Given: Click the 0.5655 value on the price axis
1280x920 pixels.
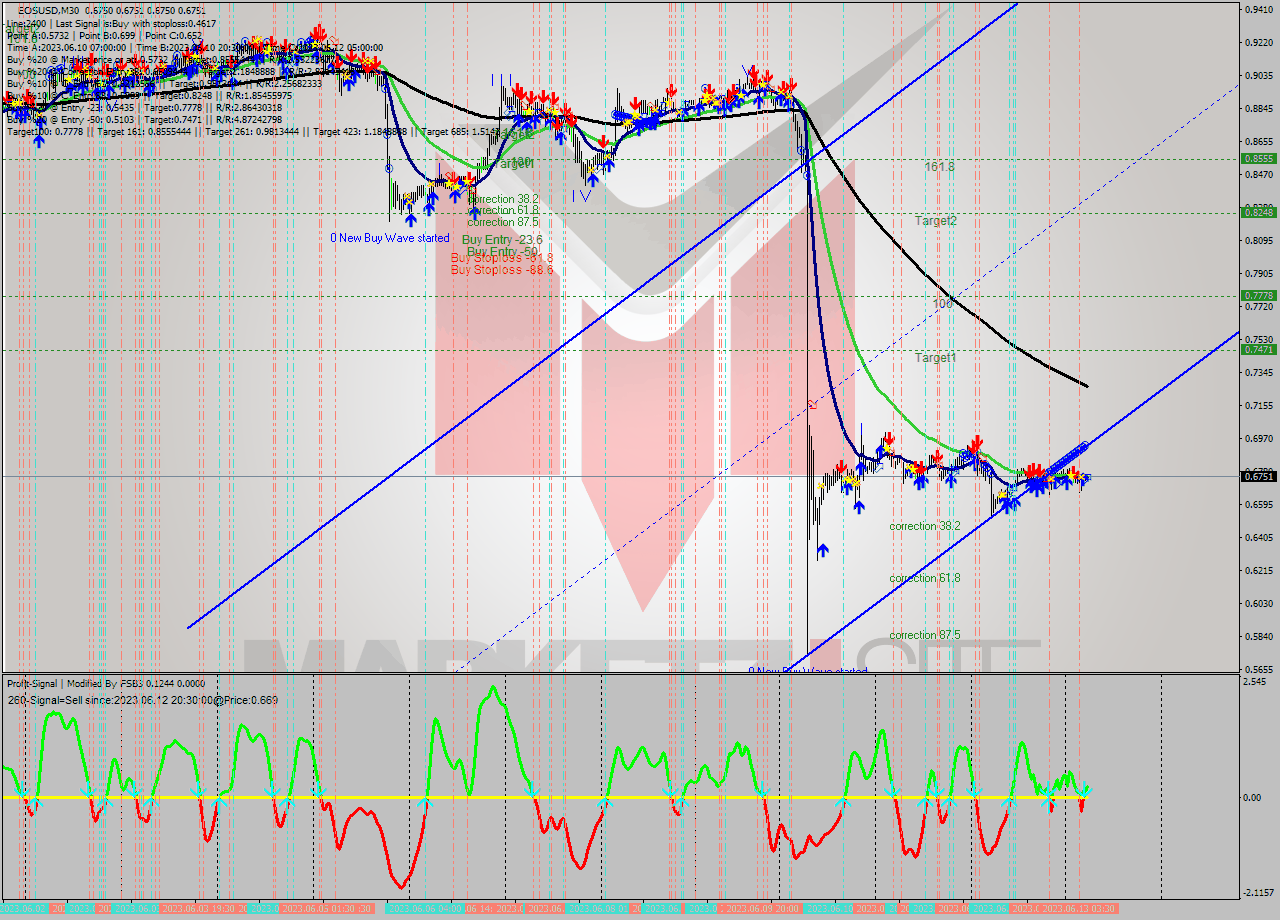Looking at the screenshot, I should click(1257, 669).
